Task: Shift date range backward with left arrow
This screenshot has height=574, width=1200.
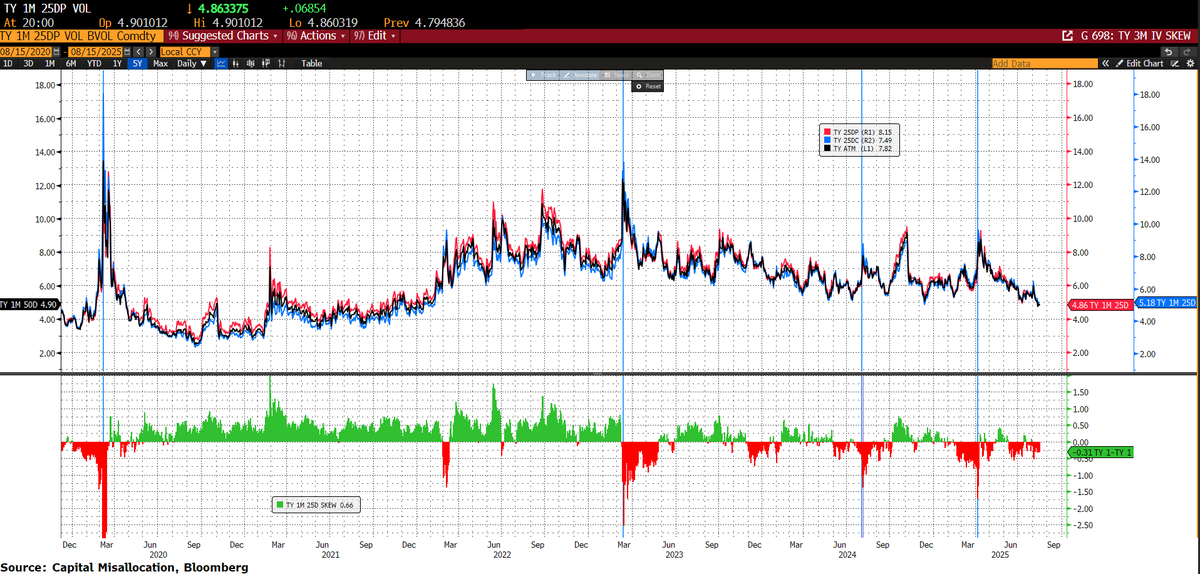Action: click(x=138, y=52)
